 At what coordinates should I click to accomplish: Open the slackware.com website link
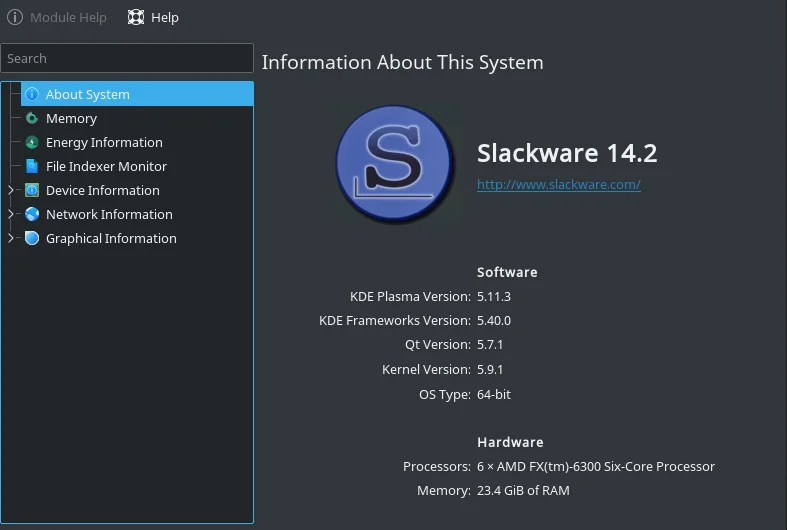[x=558, y=185]
